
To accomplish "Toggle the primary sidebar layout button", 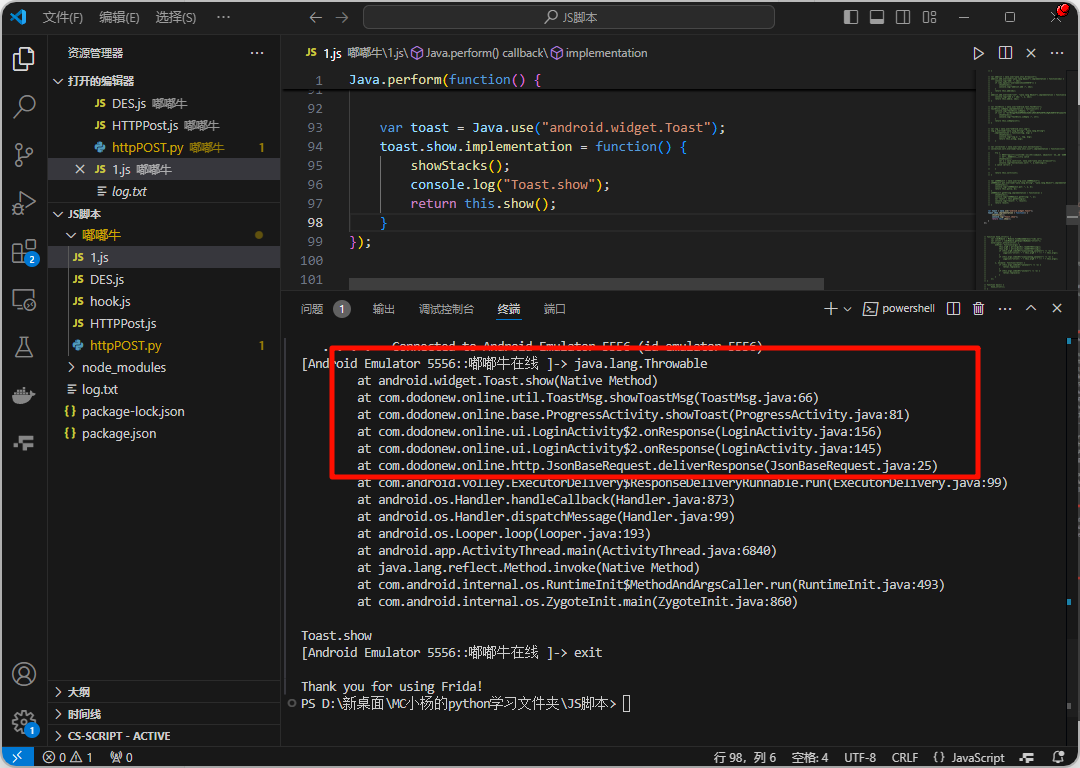I will (x=851, y=17).
